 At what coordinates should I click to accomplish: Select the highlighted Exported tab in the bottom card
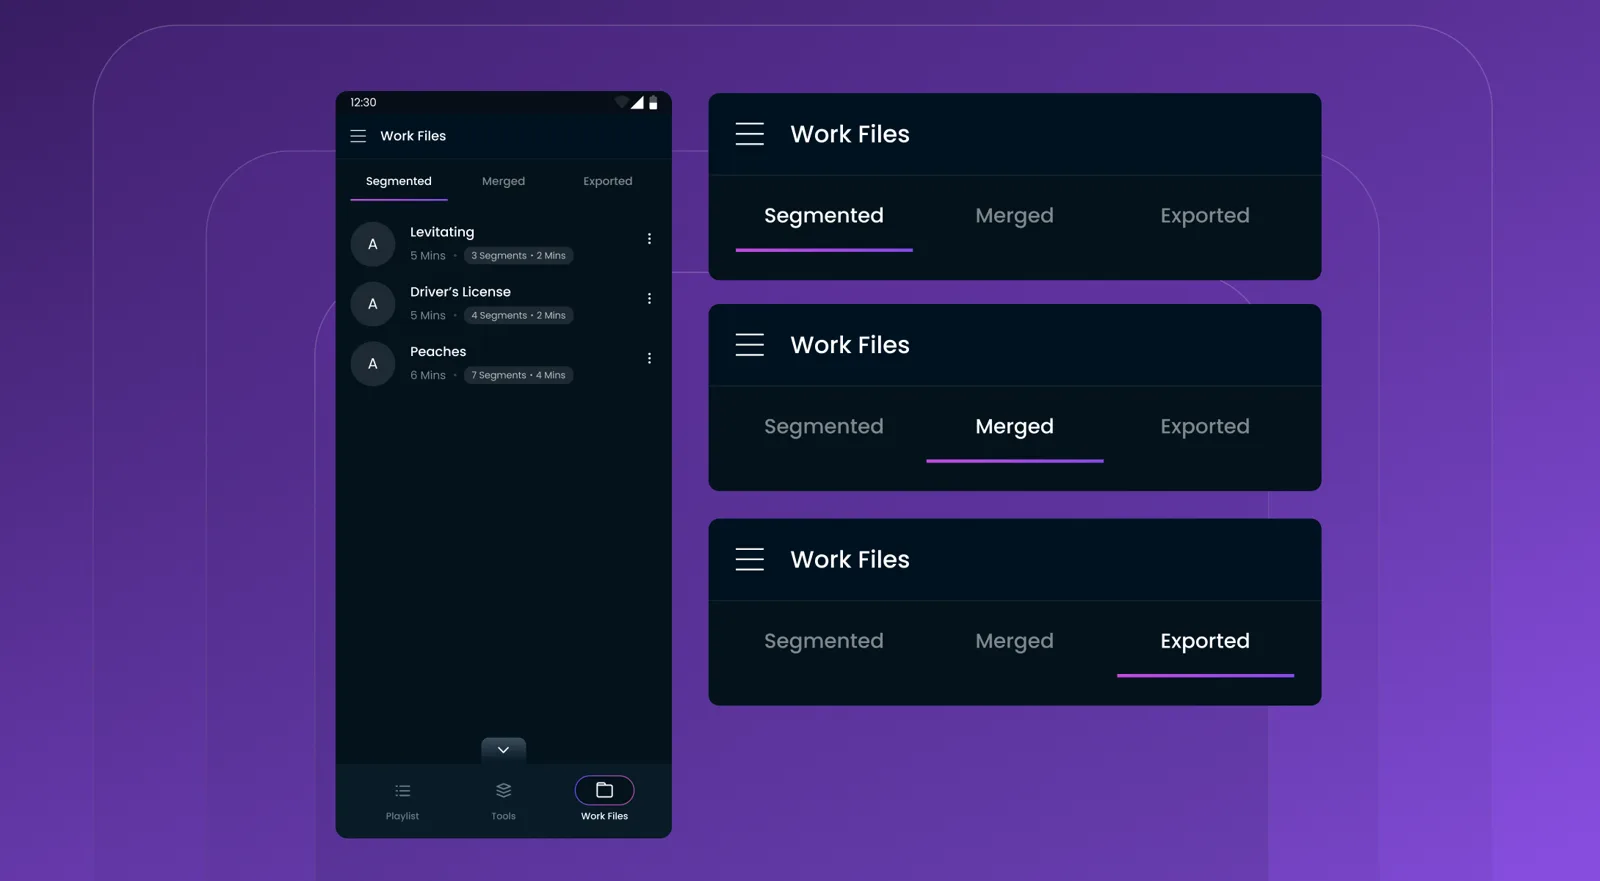click(1205, 641)
